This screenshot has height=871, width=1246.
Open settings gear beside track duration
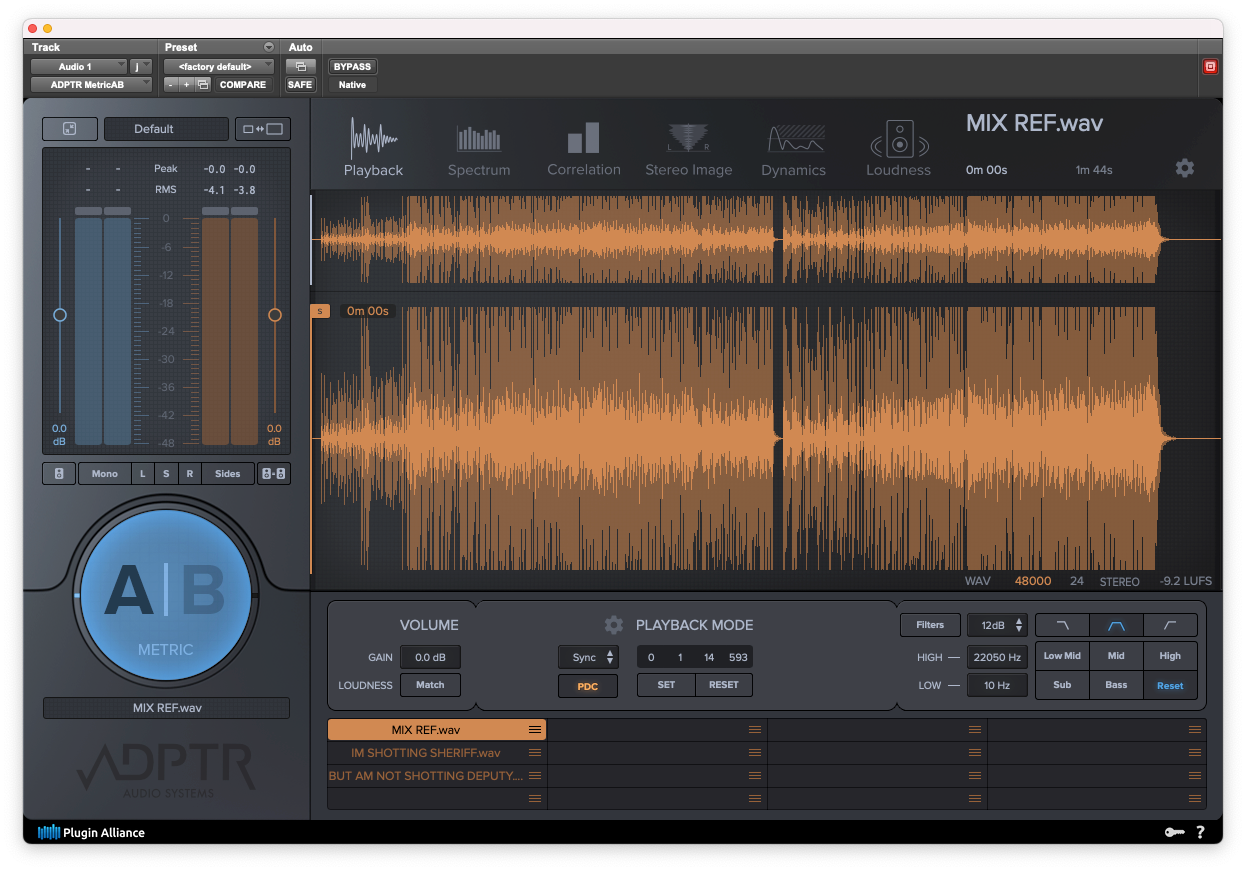coord(1185,168)
